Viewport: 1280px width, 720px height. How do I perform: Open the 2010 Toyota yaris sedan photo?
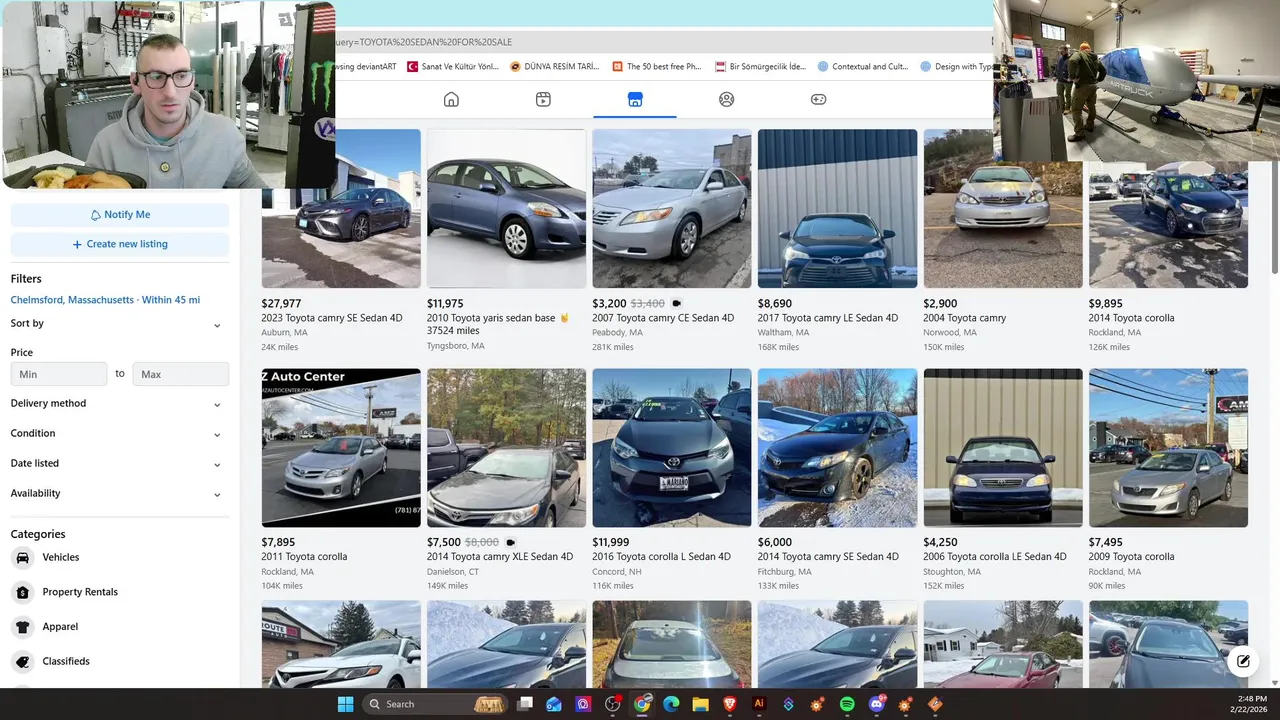coord(507,209)
